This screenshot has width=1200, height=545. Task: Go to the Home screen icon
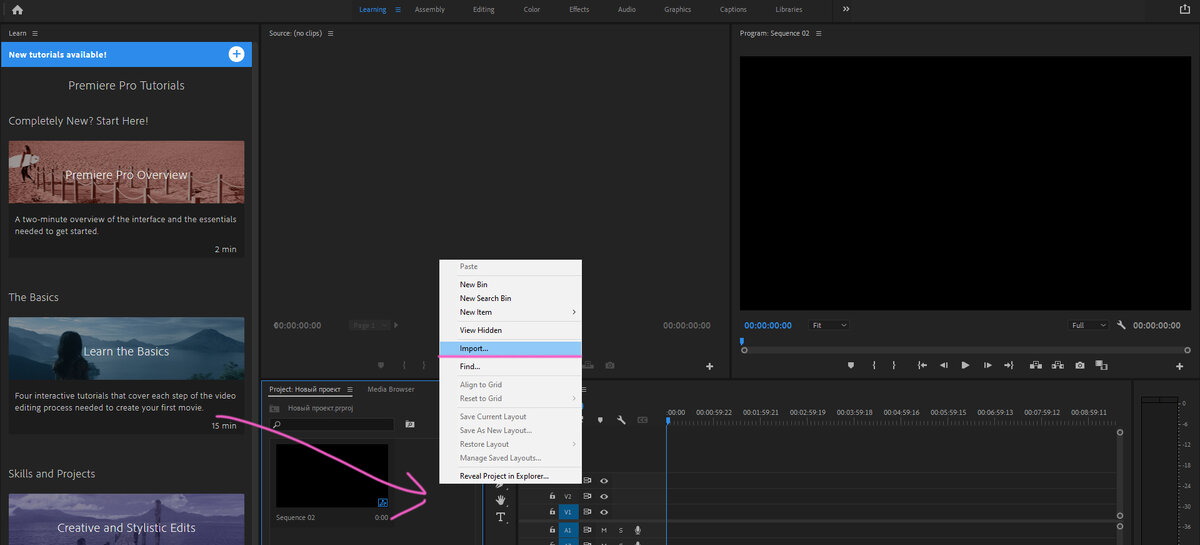[17, 10]
